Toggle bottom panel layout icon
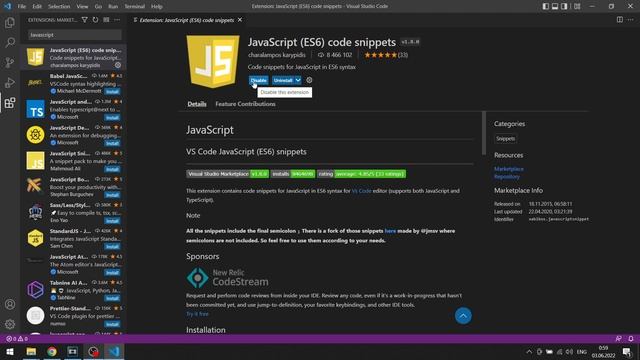The width and height of the screenshot is (640, 360). tap(555, 6)
